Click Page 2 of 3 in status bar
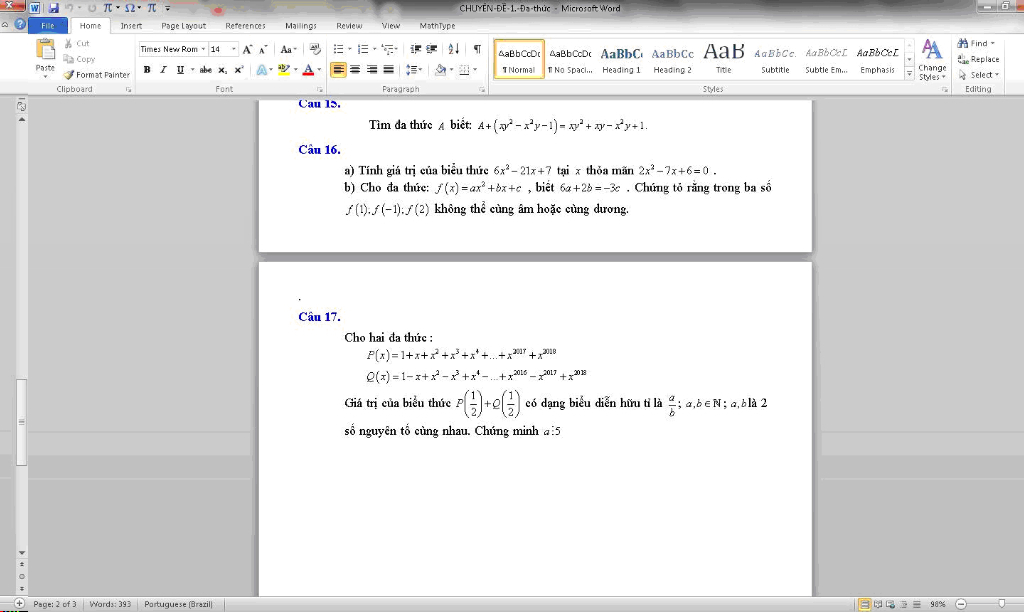This screenshot has width=1024, height=612. tap(55, 604)
